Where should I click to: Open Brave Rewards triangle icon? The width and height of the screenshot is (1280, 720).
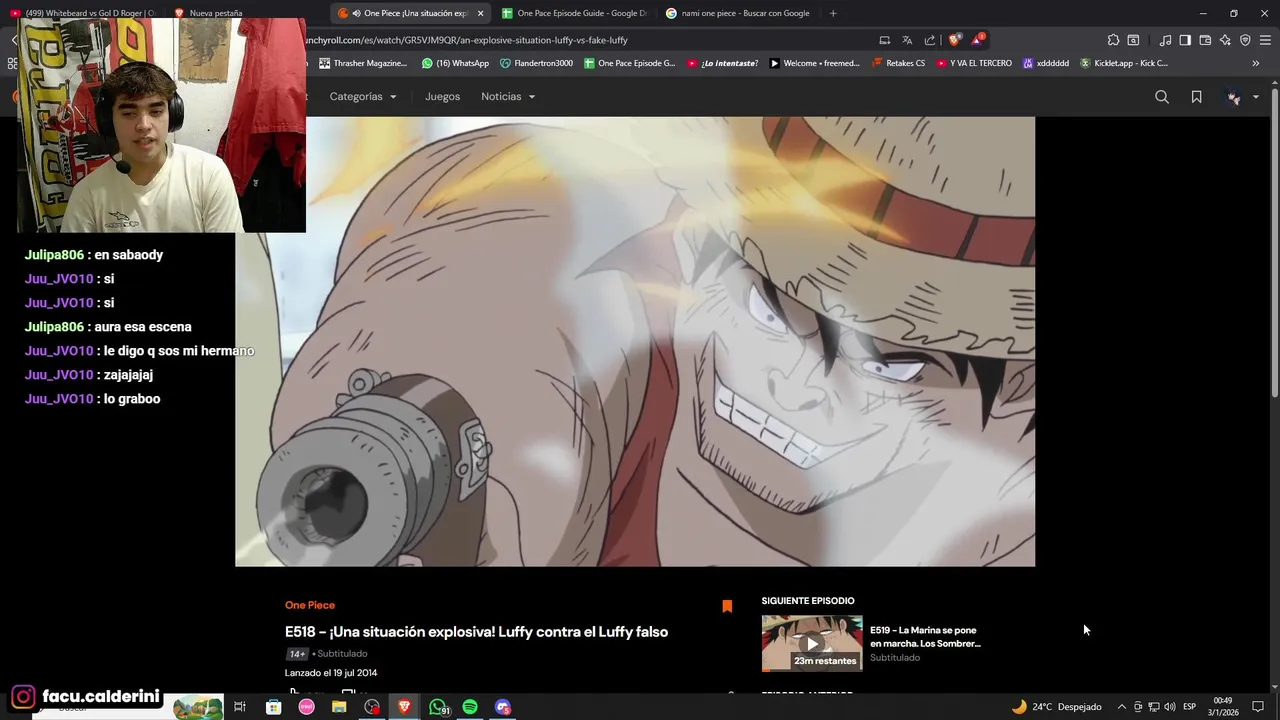click(977, 40)
